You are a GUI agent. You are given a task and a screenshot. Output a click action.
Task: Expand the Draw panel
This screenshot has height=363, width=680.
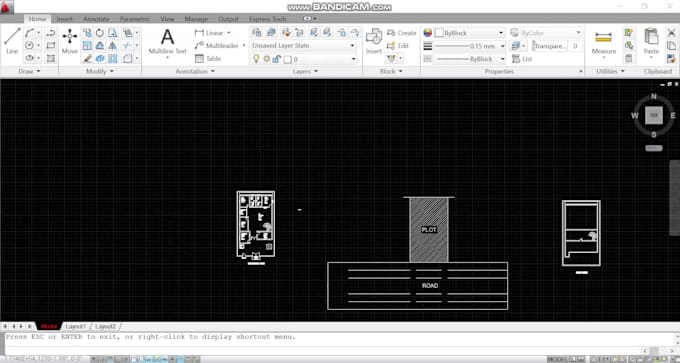pos(29,71)
